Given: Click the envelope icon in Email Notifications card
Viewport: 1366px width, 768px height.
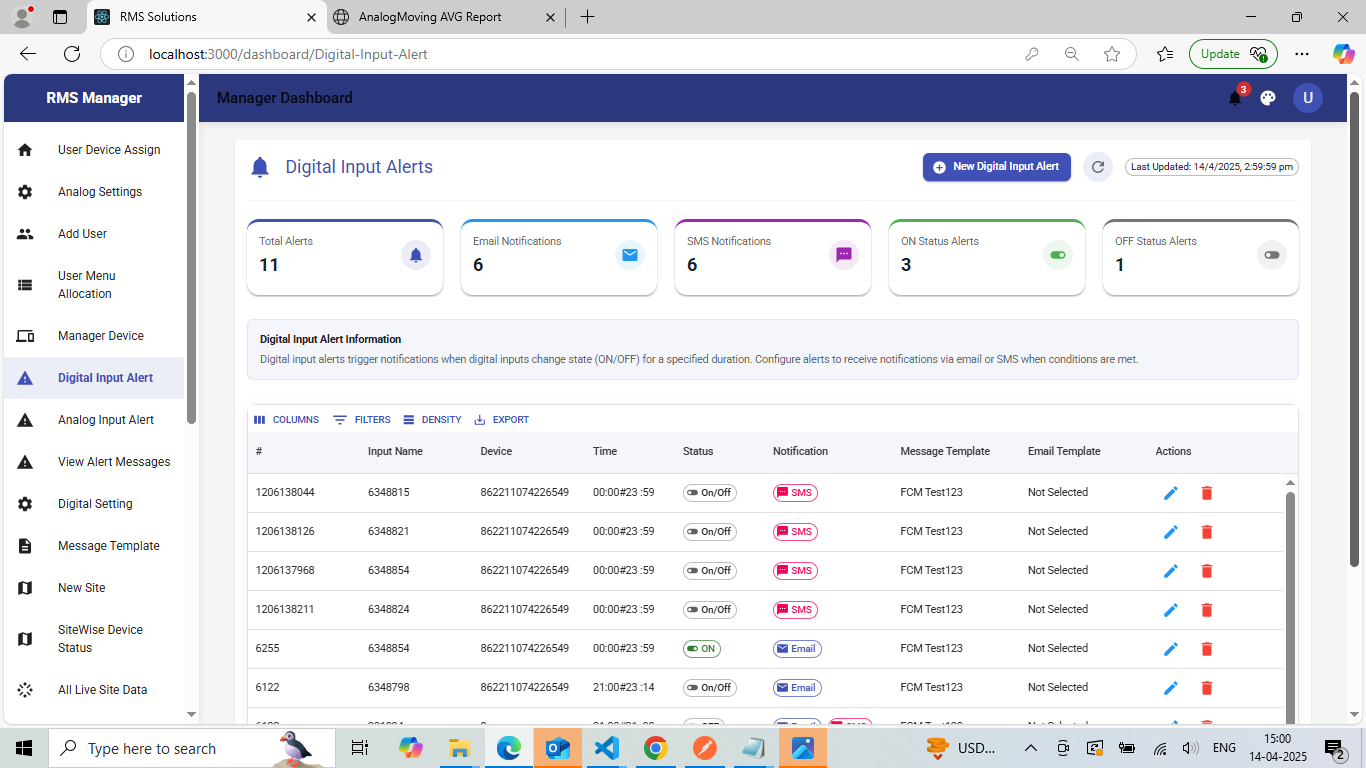Looking at the screenshot, I should (x=630, y=255).
